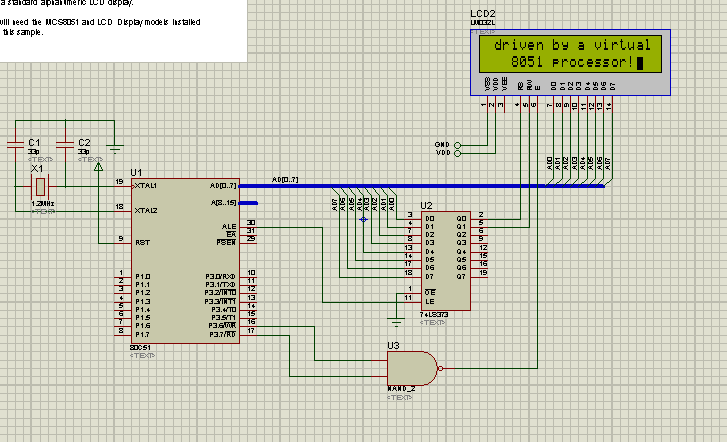Select the X1 crystal symbol

click(x=40, y=186)
